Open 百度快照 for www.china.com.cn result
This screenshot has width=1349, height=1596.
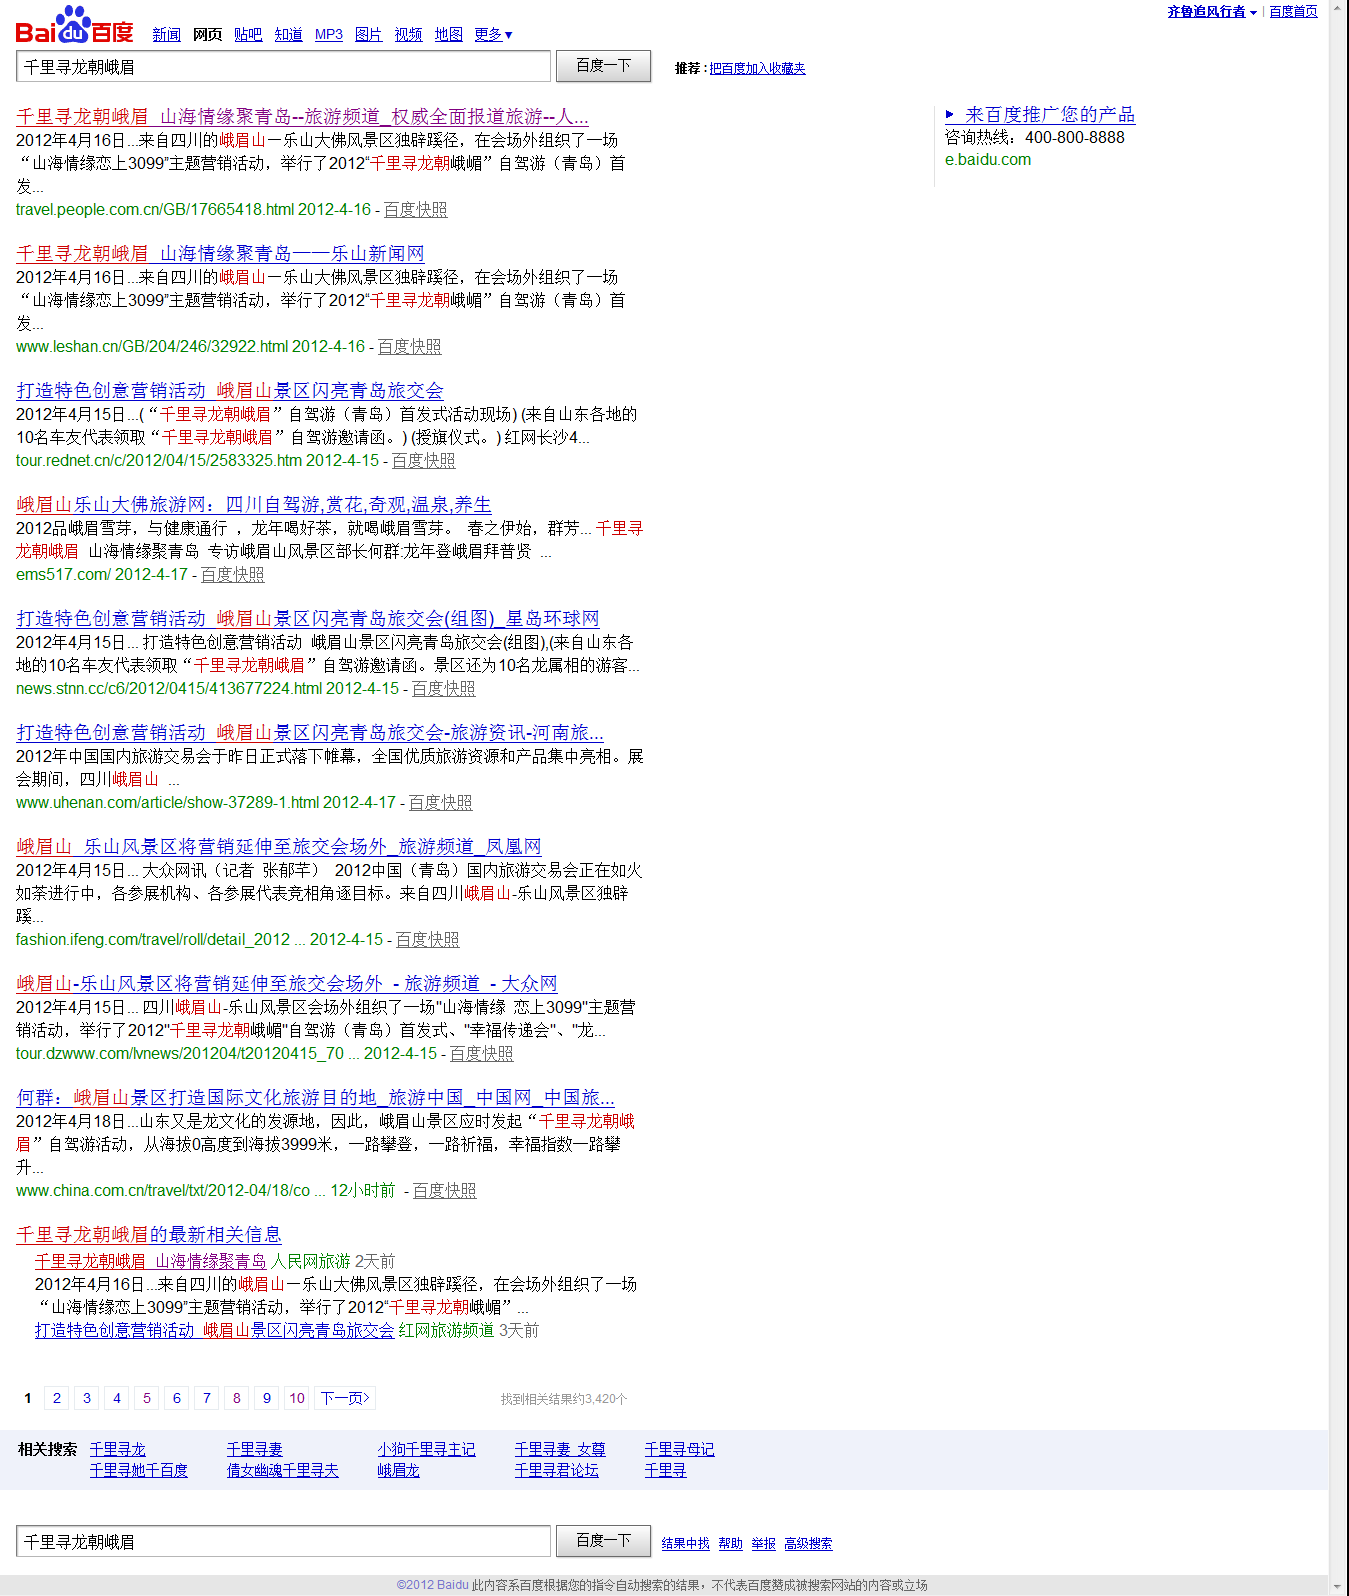tap(445, 1191)
